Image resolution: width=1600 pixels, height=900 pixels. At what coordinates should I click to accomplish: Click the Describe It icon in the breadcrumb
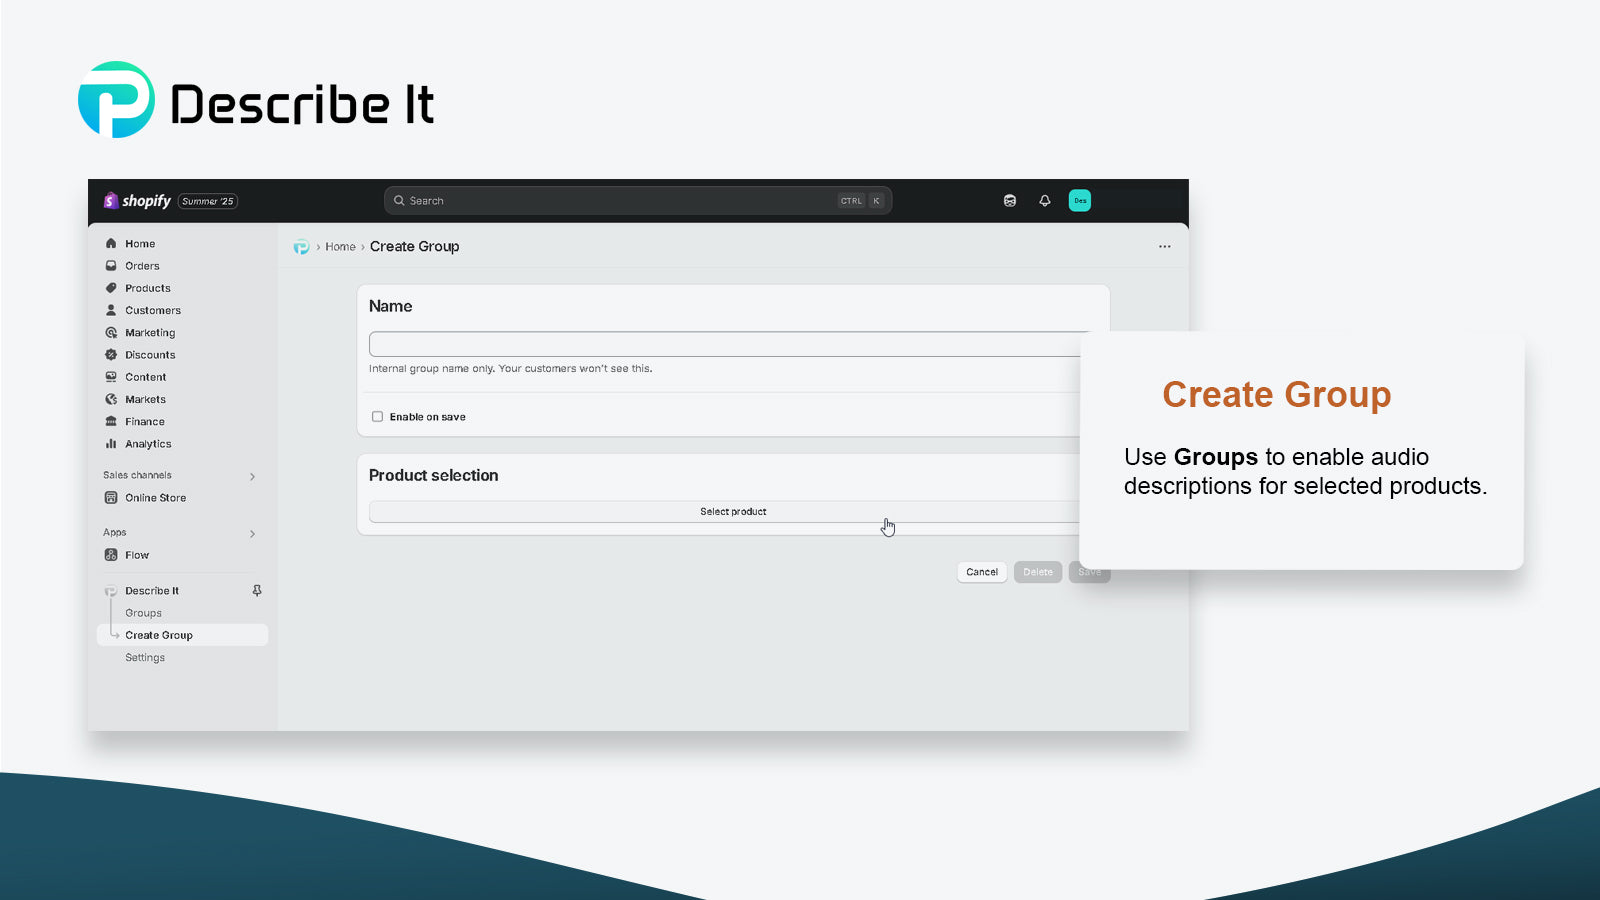click(301, 247)
